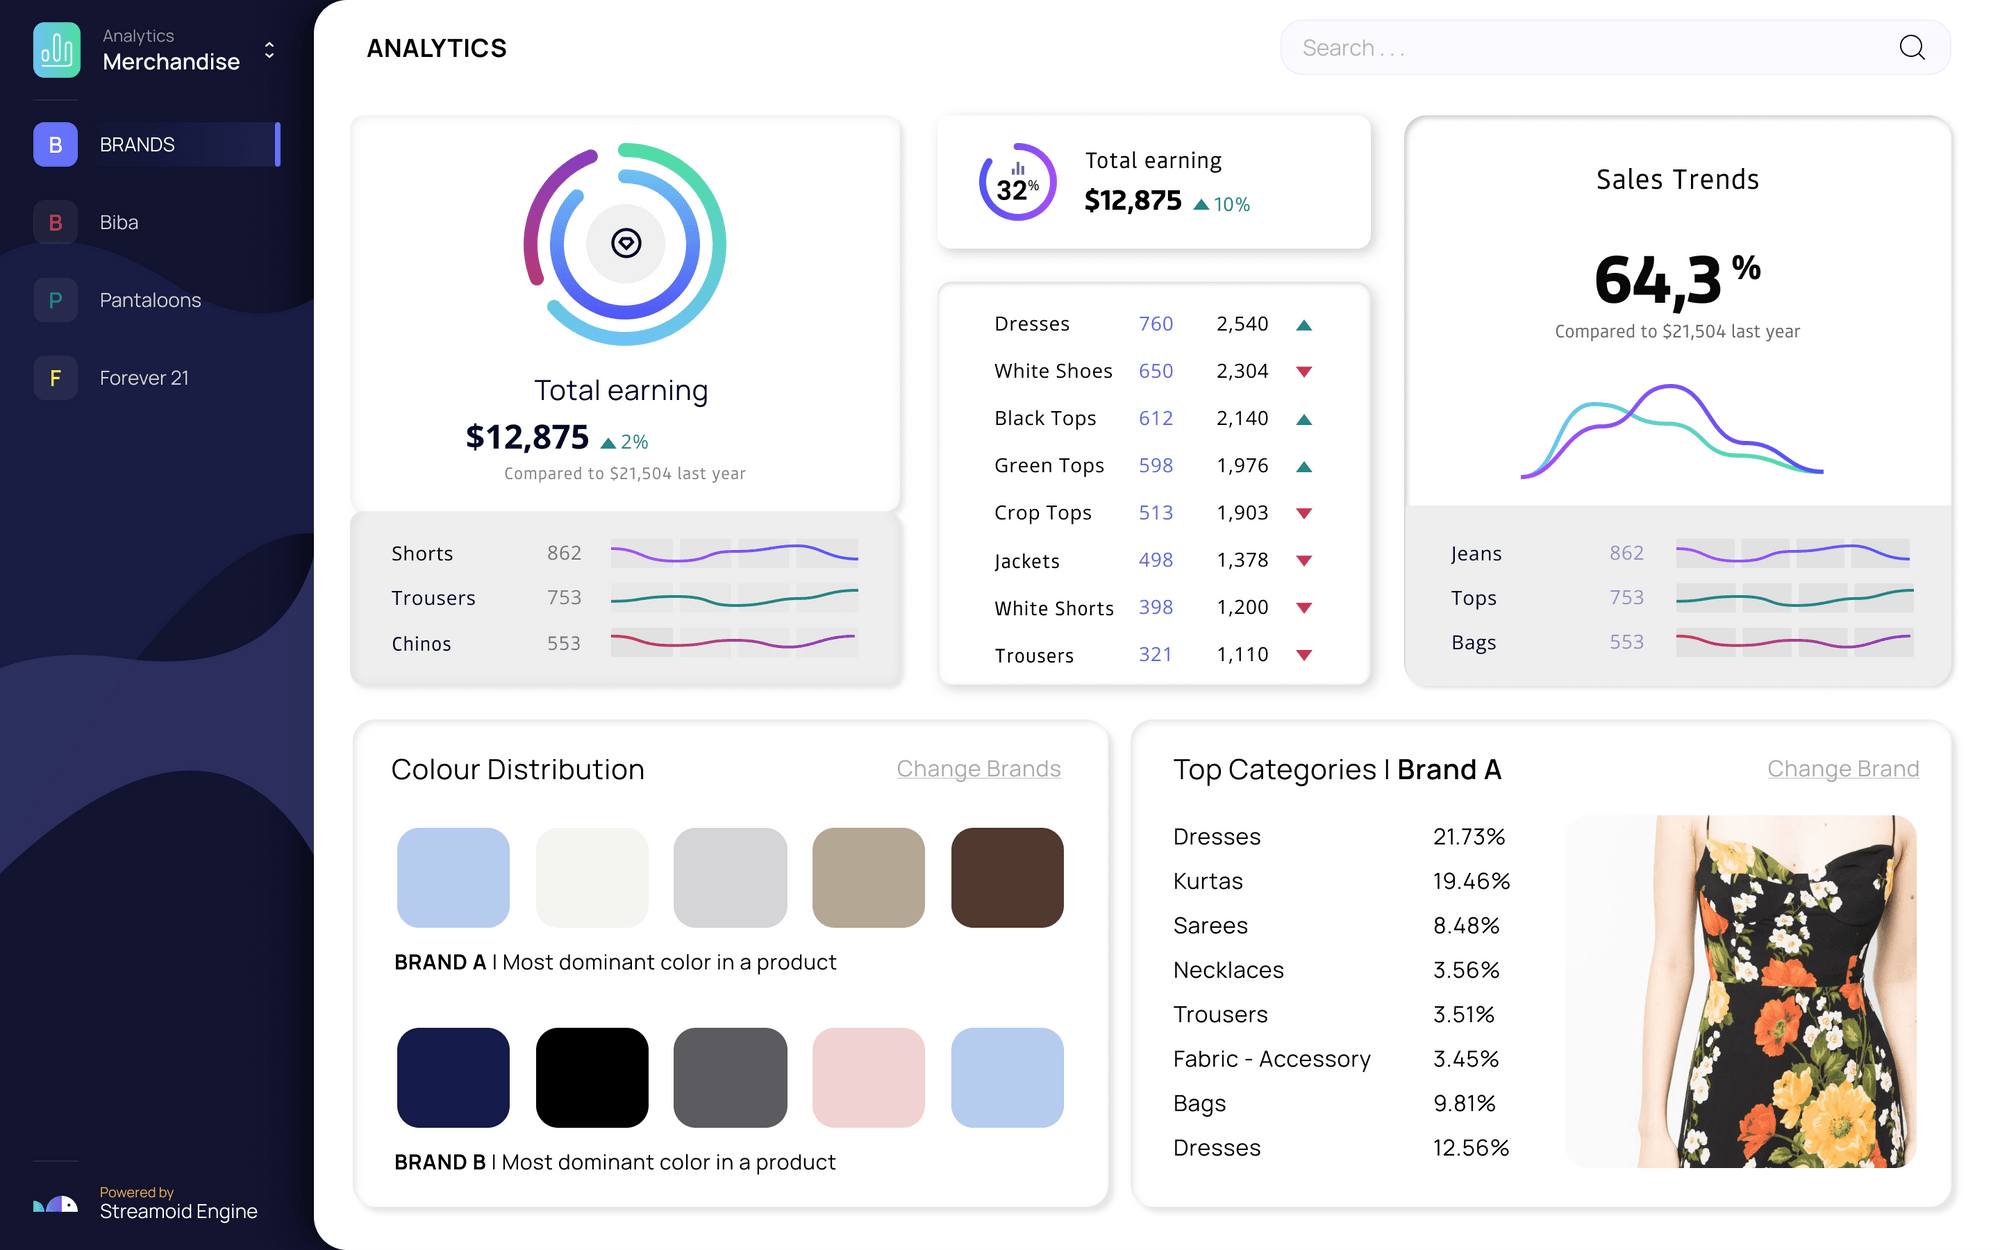Viewport: 2000px width, 1250px height.
Task: Open the Change Brand selector
Action: 1842,768
